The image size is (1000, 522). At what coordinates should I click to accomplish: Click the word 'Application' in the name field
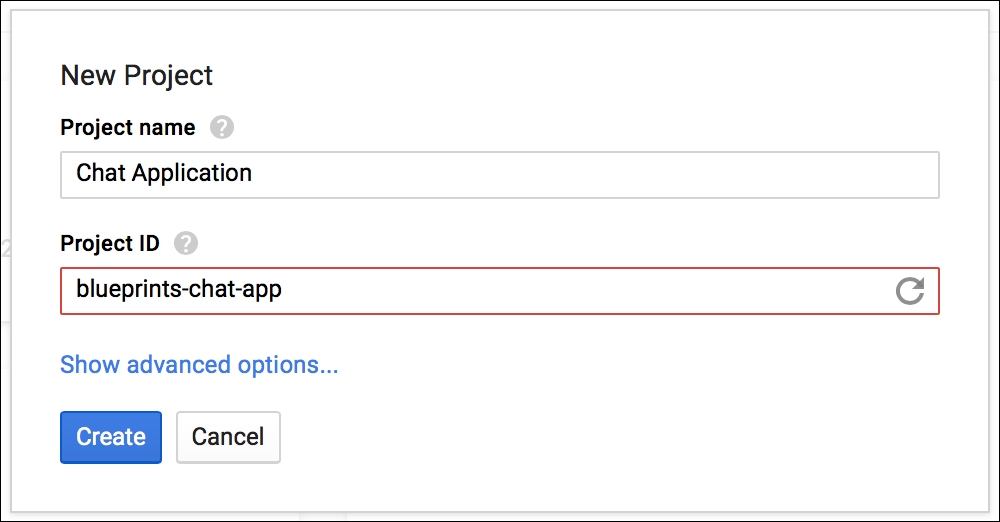coord(192,174)
